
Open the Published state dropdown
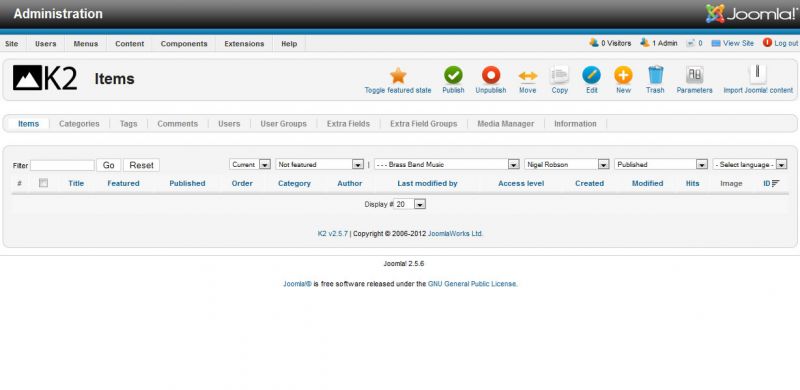[661, 164]
